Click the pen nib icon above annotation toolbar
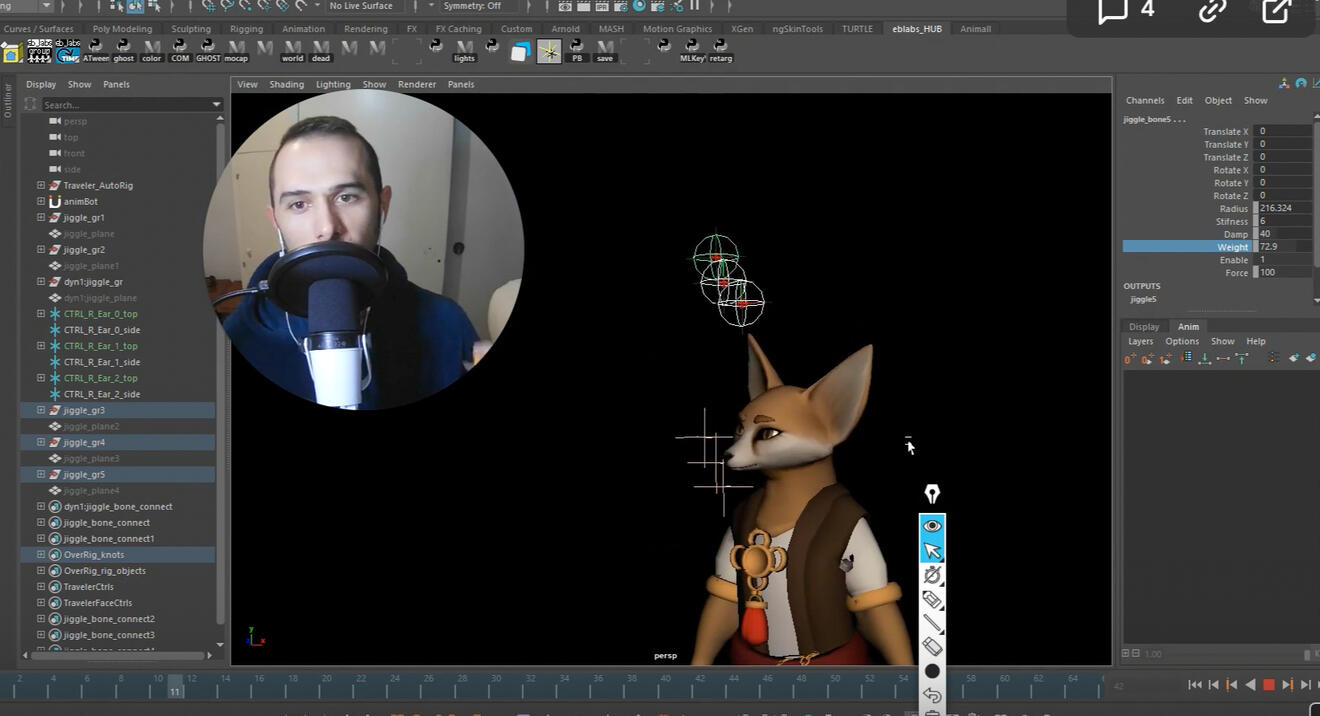This screenshot has height=716, width=1320. pyautogui.click(x=932, y=494)
